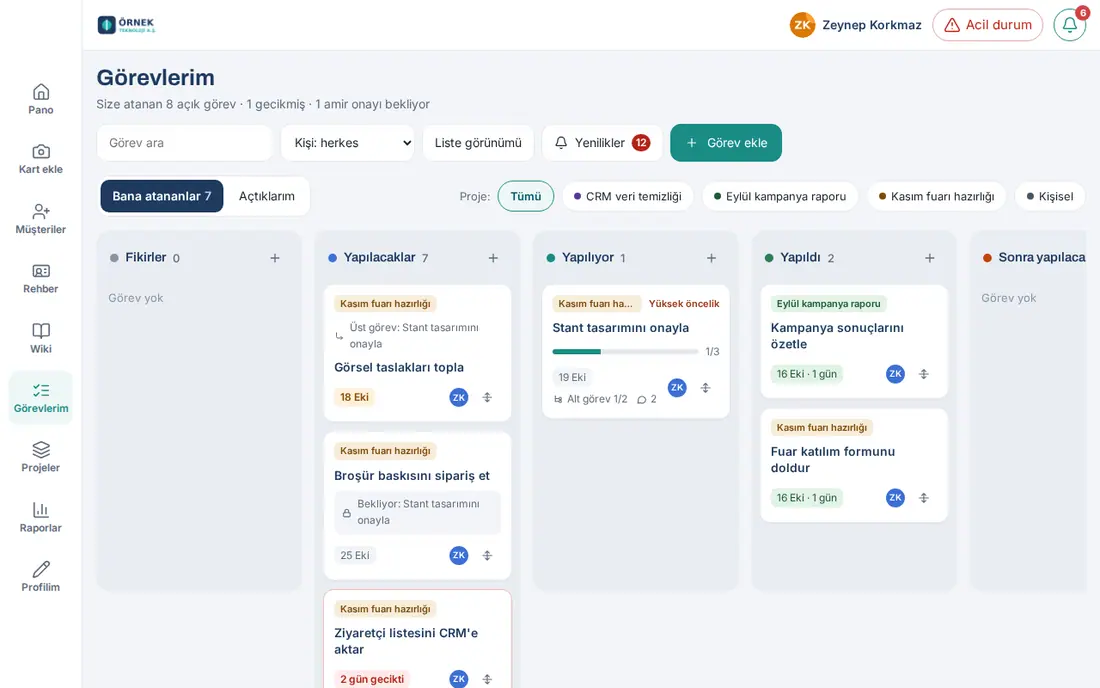Select the Bana atananlar tab

click(x=161, y=196)
